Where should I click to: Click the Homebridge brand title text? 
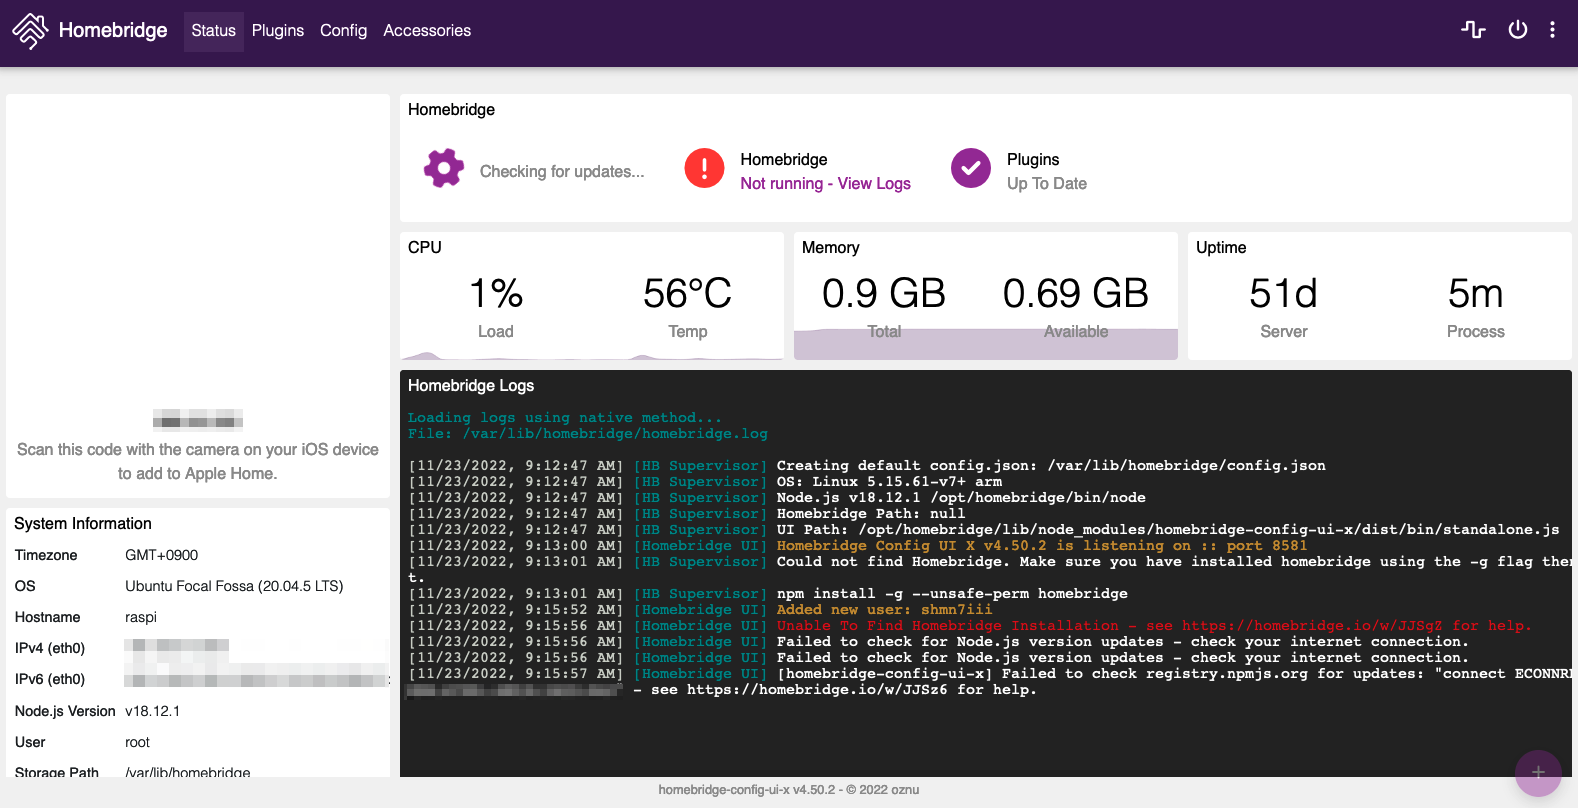tap(113, 31)
